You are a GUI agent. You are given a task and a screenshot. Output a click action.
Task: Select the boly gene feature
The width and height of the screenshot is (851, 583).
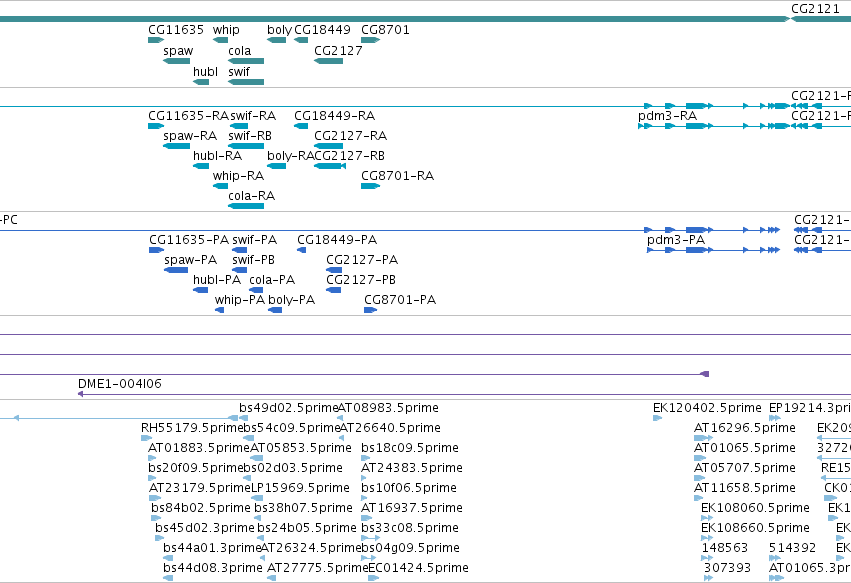coord(276,40)
